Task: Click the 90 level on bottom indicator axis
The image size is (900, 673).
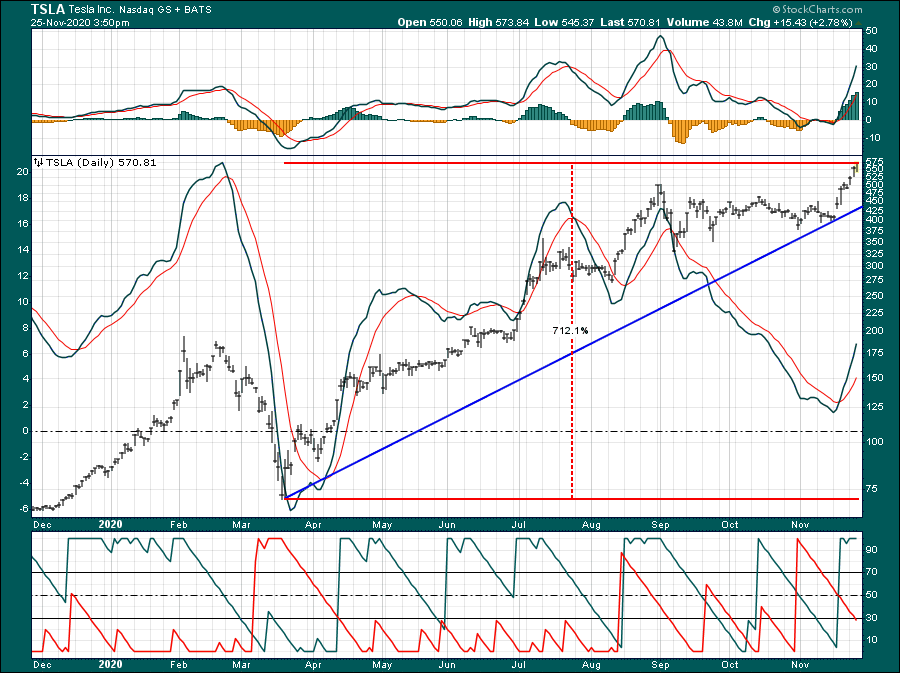Action: 872,550
